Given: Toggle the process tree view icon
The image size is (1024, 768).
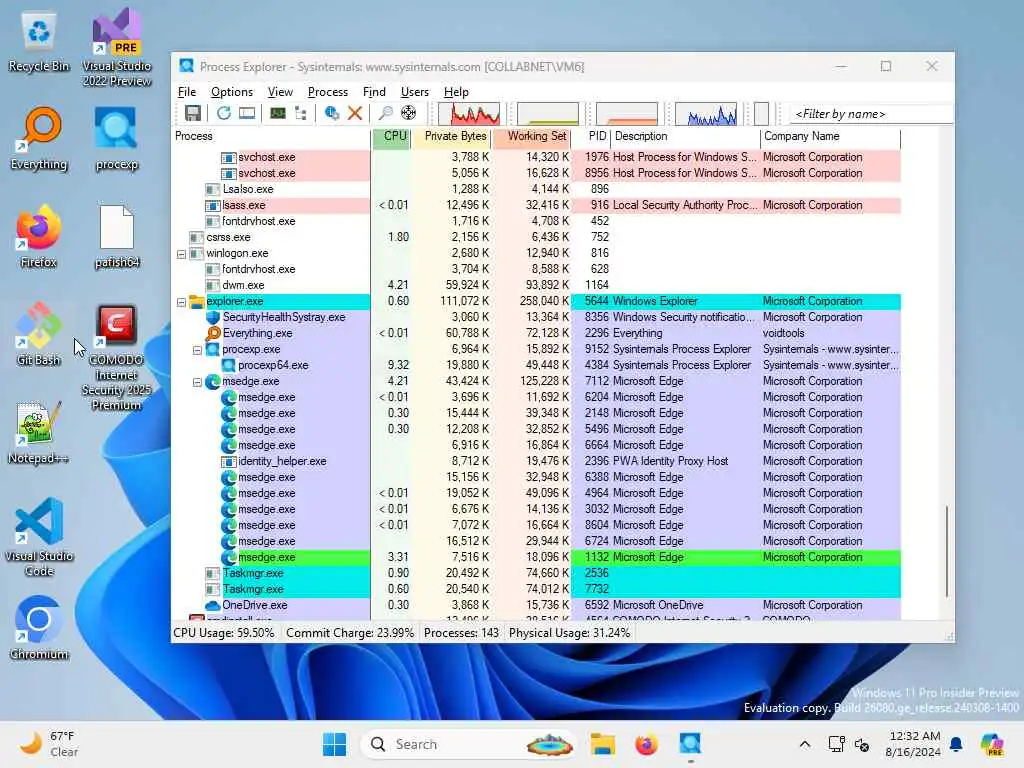Looking at the screenshot, I should tap(300, 114).
